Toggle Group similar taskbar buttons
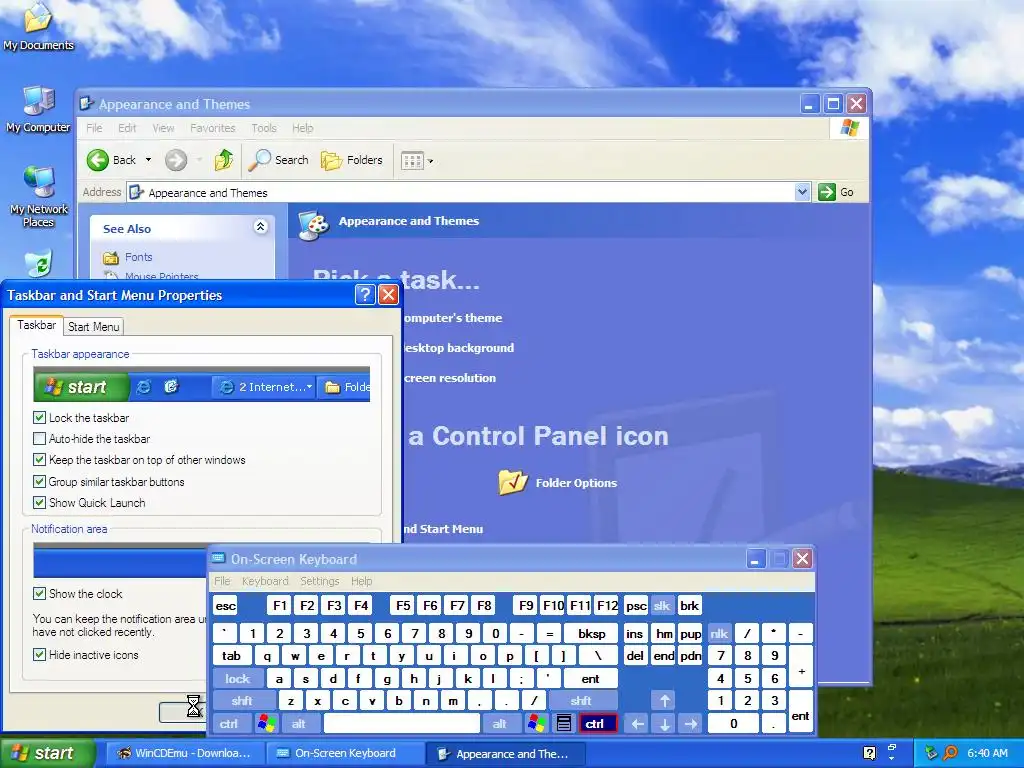 [39, 482]
